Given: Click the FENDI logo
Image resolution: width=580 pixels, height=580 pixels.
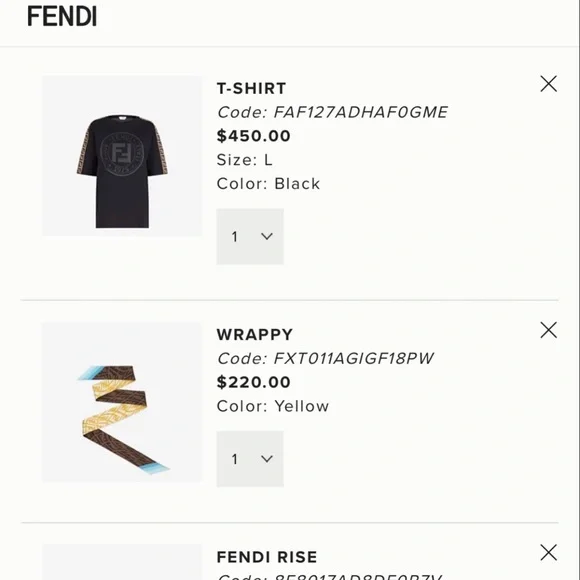Looking at the screenshot, I should click(62, 17).
